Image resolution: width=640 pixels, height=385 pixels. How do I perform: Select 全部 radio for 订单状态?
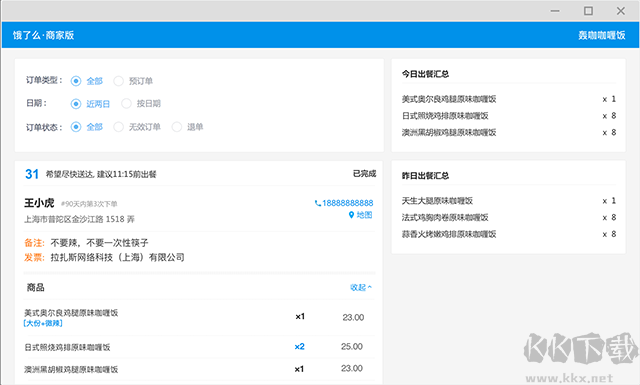coord(76,127)
